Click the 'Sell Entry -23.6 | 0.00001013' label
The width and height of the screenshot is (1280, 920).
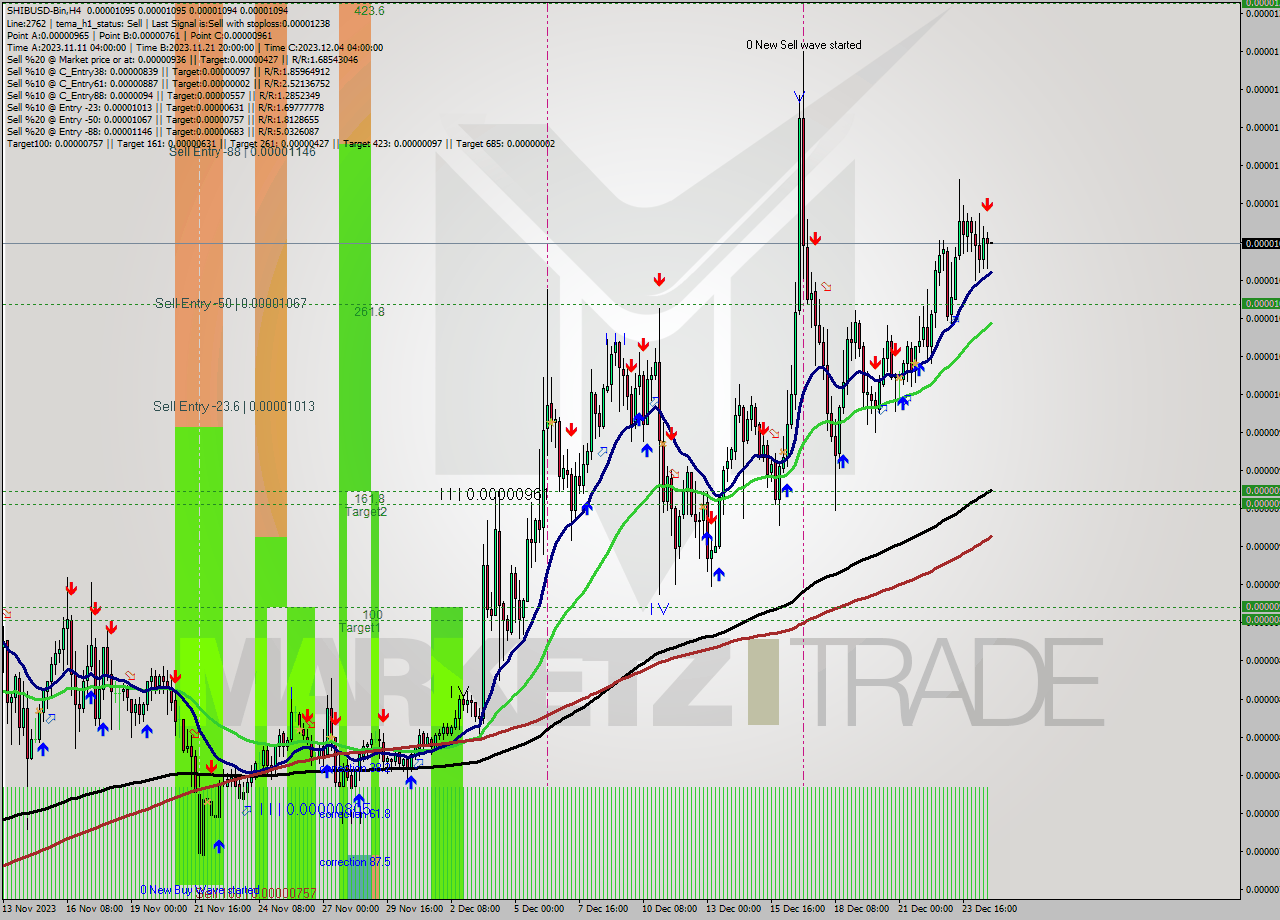tap(234, 406)
